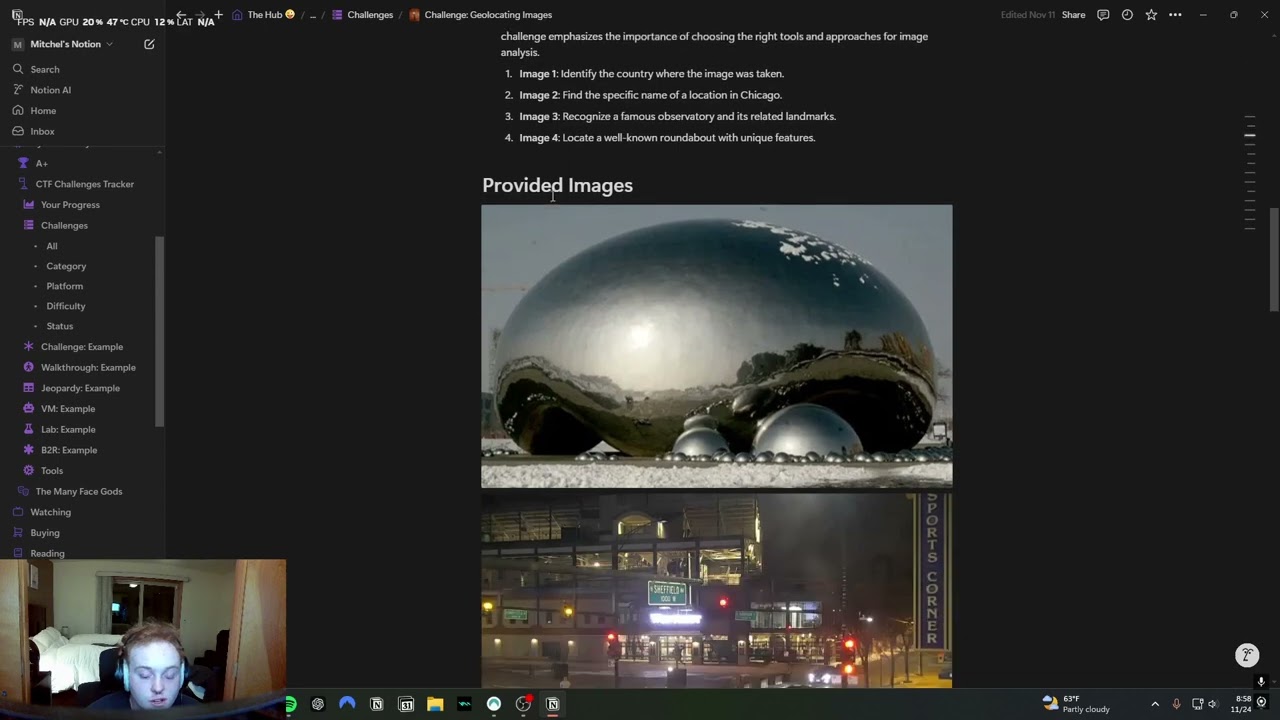Click the table of contents outline
The image size is (1280, 720).
1250,172
